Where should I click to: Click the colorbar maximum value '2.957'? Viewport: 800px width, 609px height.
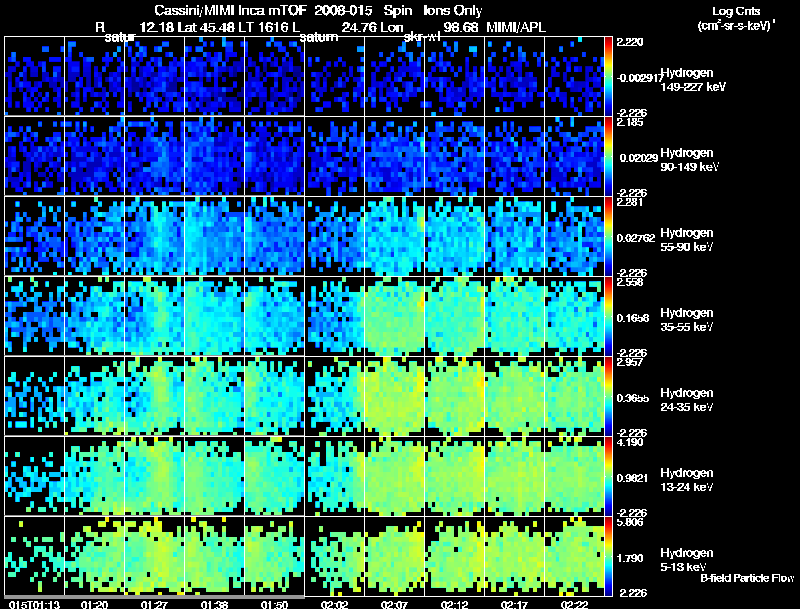(x=630, y=362)
